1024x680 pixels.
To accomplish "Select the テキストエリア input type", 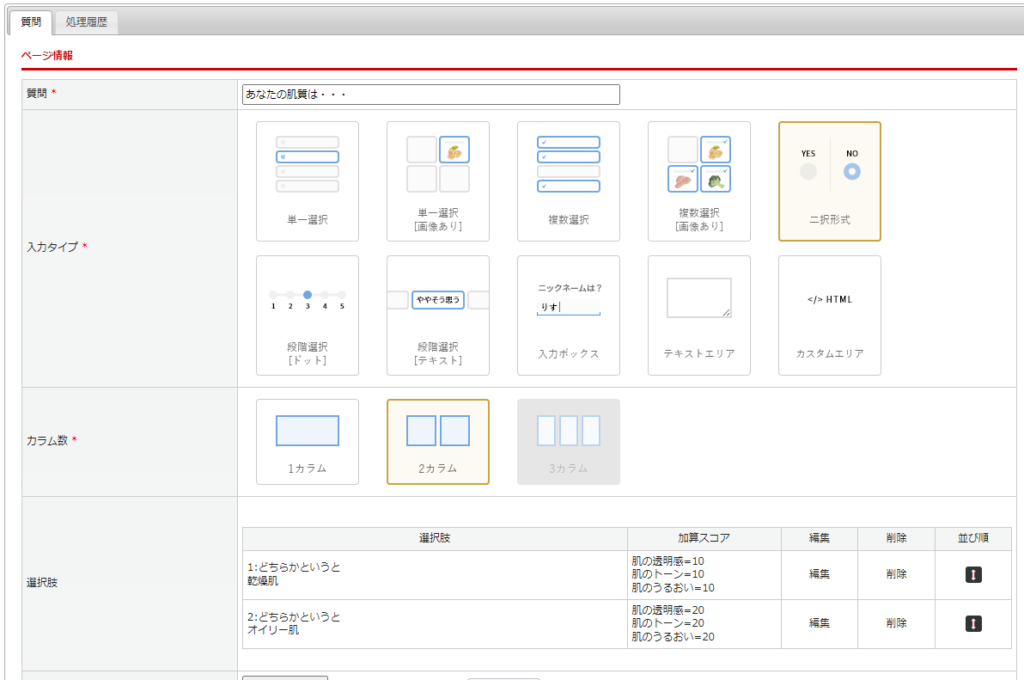I will (699, 315).
